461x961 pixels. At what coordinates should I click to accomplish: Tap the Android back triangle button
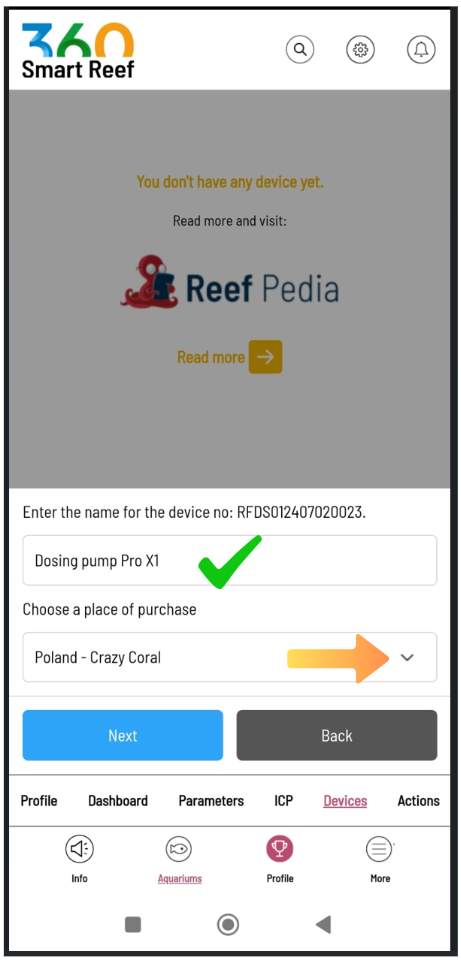324,924
